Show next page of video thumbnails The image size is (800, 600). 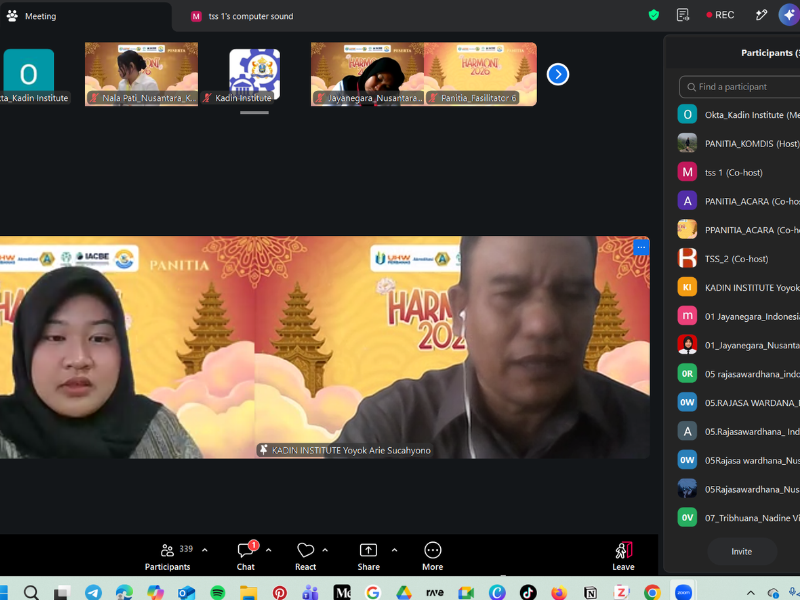point(558,74)
